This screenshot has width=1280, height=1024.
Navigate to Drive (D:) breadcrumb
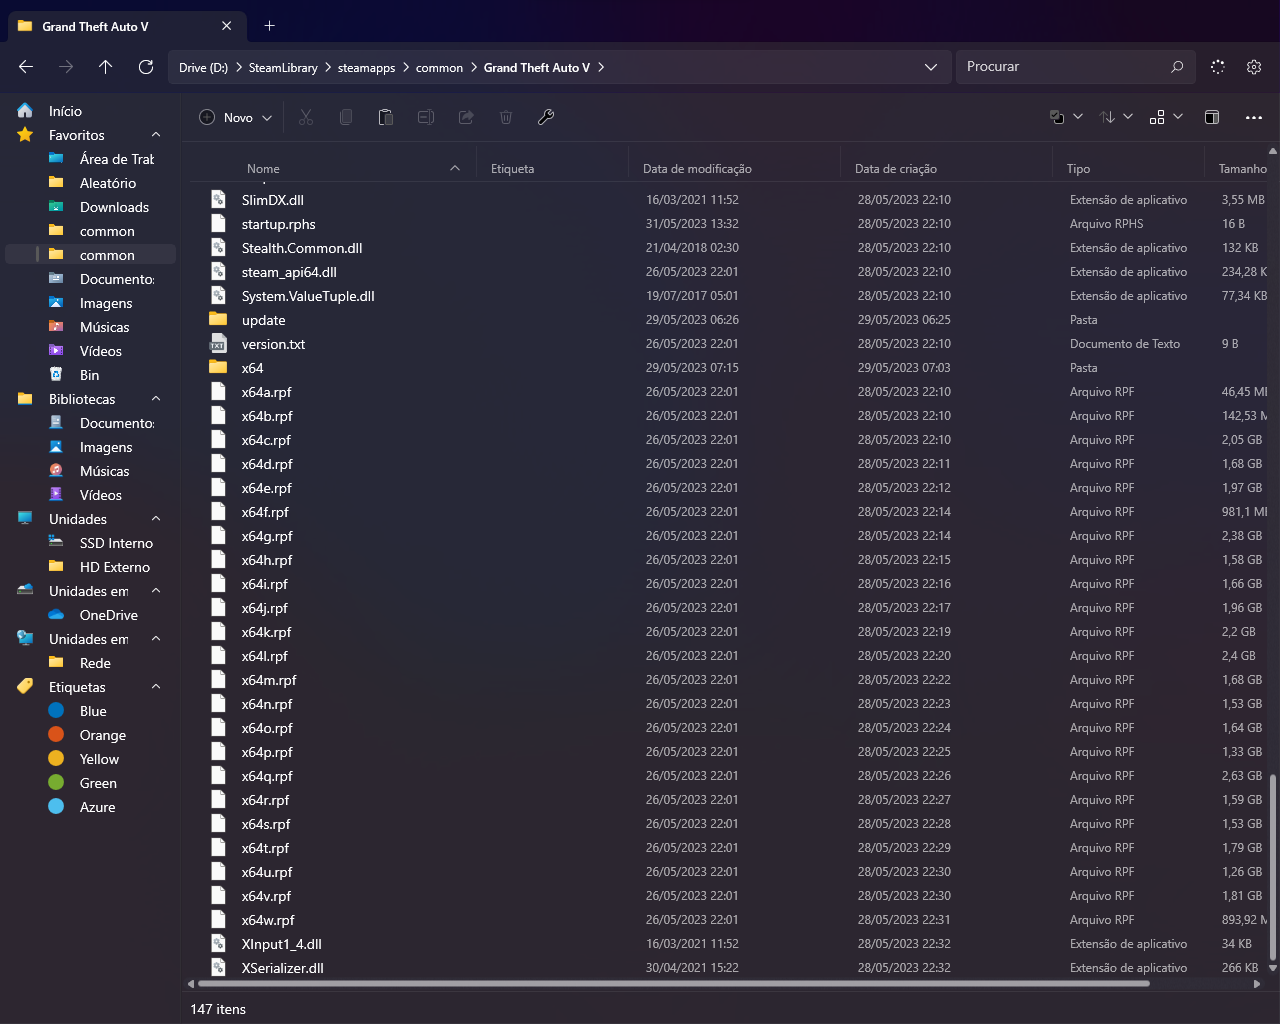203,68
